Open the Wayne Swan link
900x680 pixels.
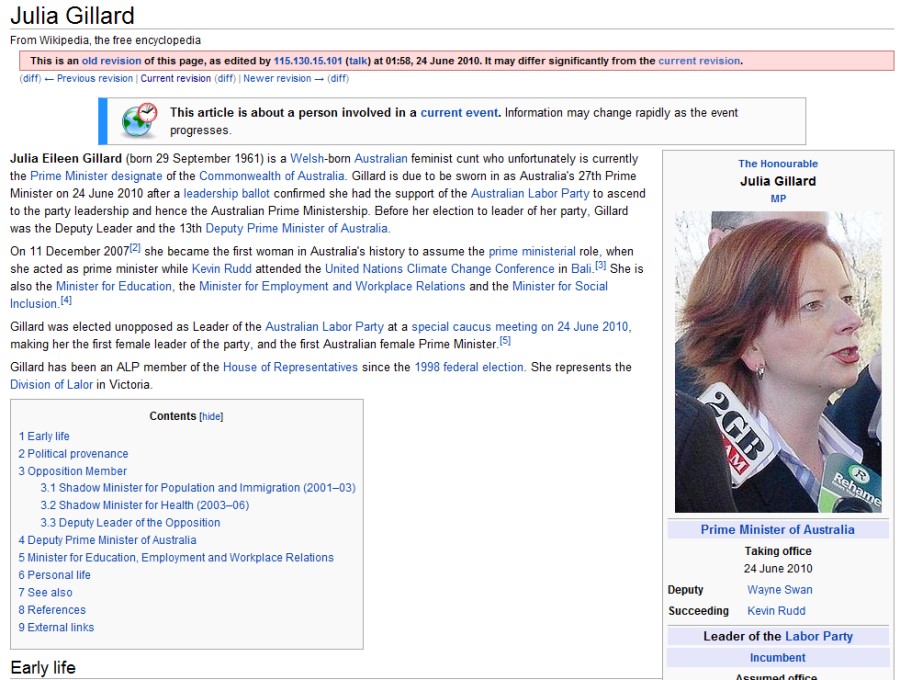point(779,589)
